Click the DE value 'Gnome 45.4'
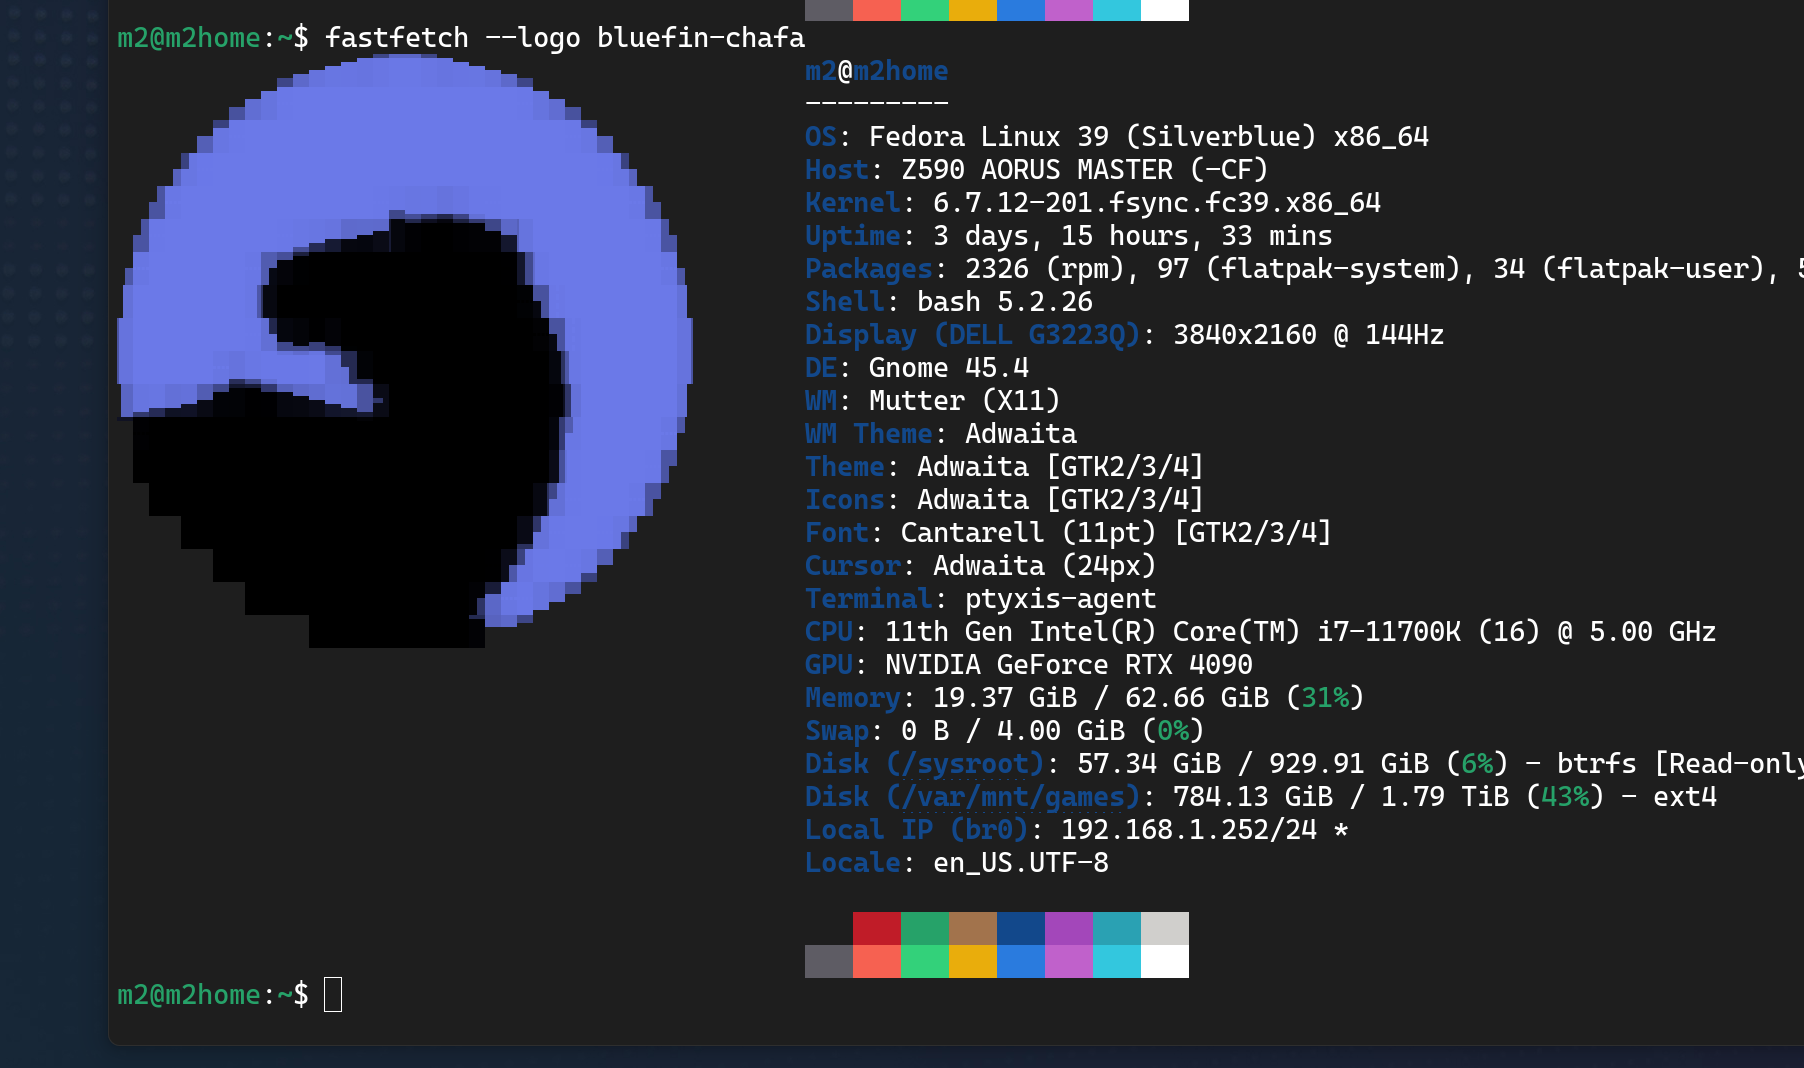This screenshot has height=1068, width=1804. [x=949, y=368]
